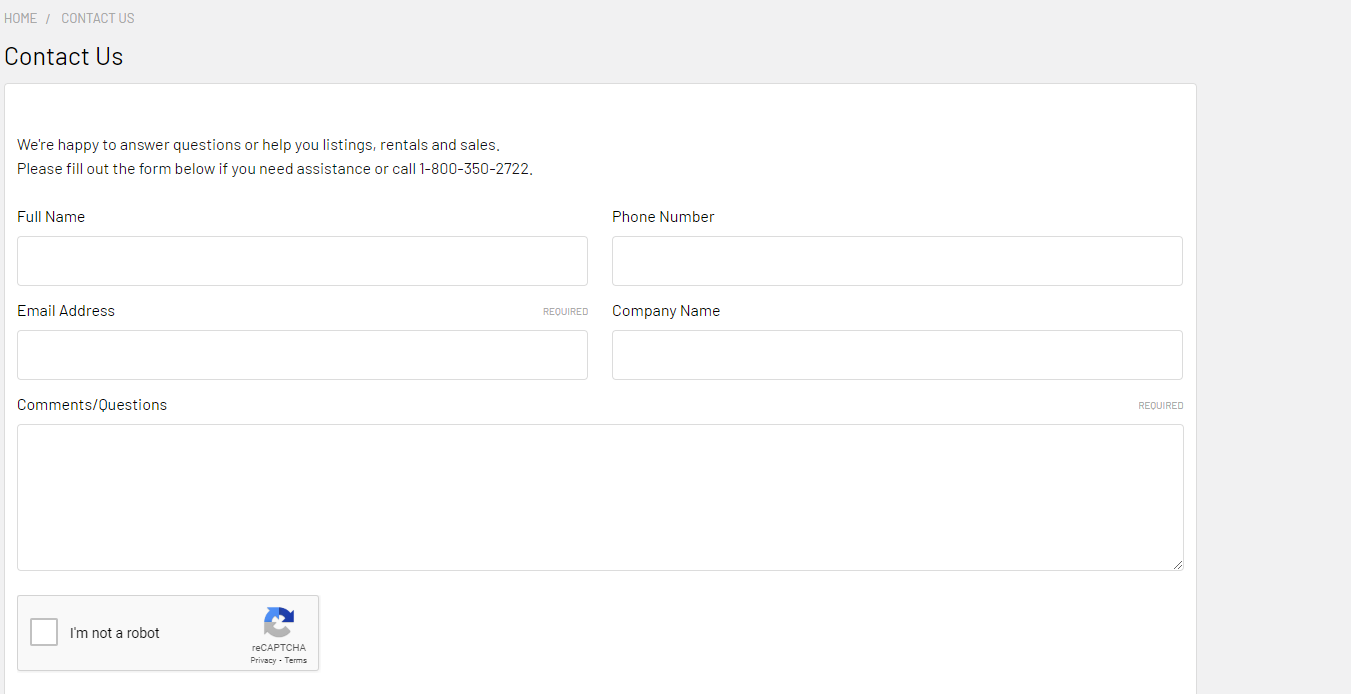Focus the Full Name input field
This screenshot has height=694, width=1351.
pyautogui.click(x=302, y=261)
